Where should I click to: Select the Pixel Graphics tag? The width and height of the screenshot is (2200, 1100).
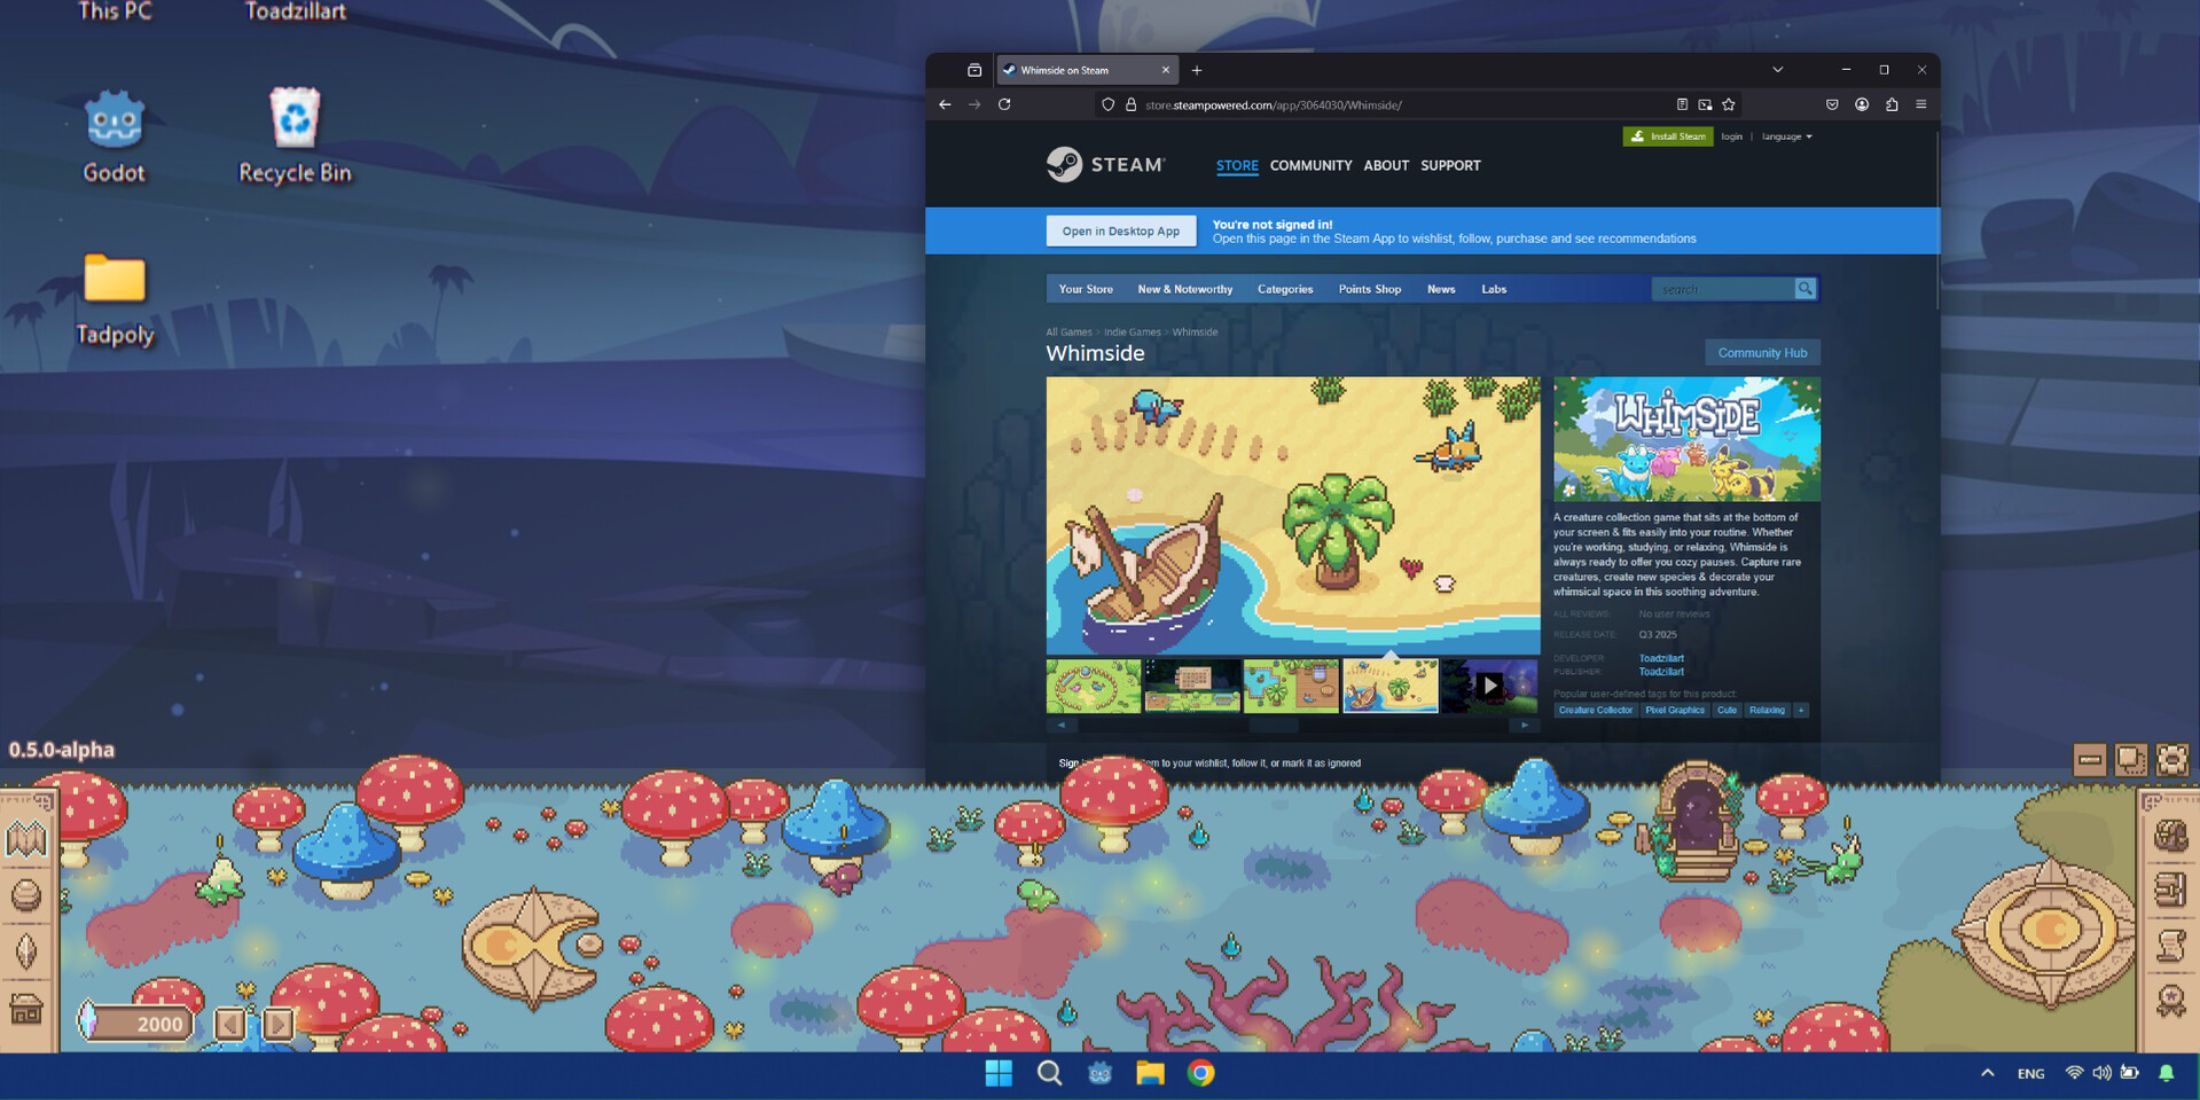point(1674,710)
